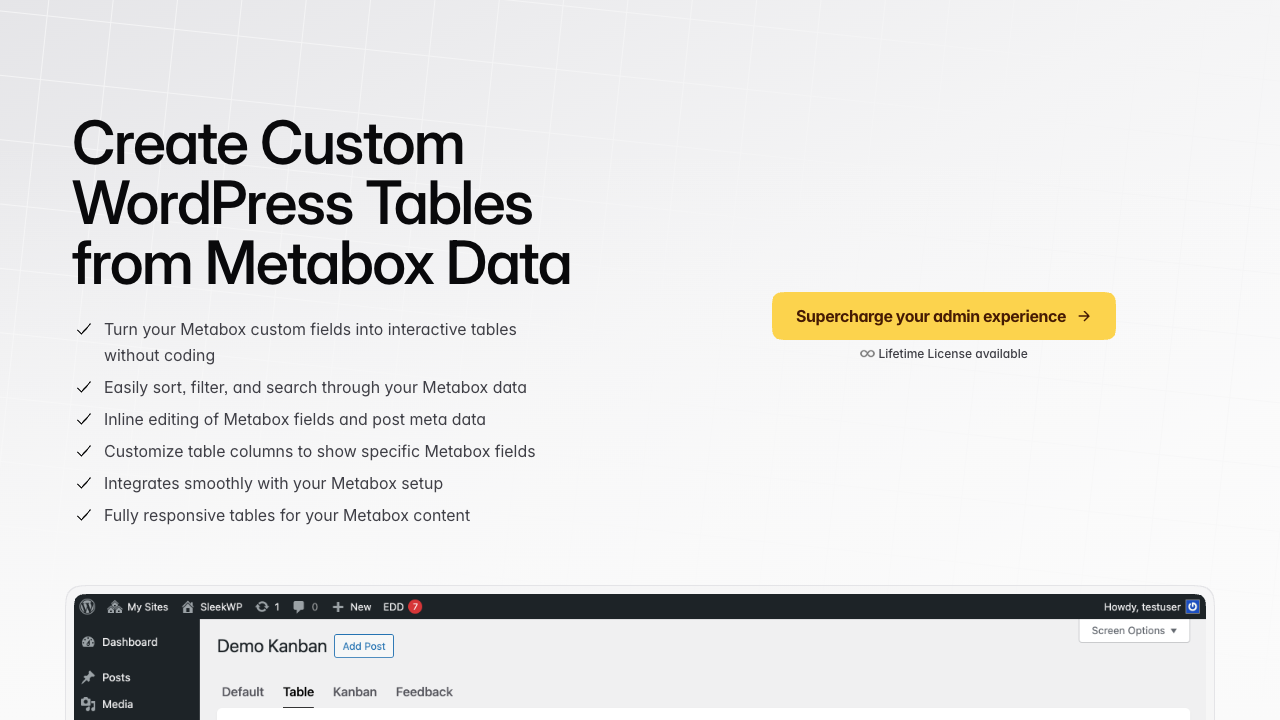Open comments via speech bubble icon
Screen dimensions: 1280x720
[x=303, y=607]
